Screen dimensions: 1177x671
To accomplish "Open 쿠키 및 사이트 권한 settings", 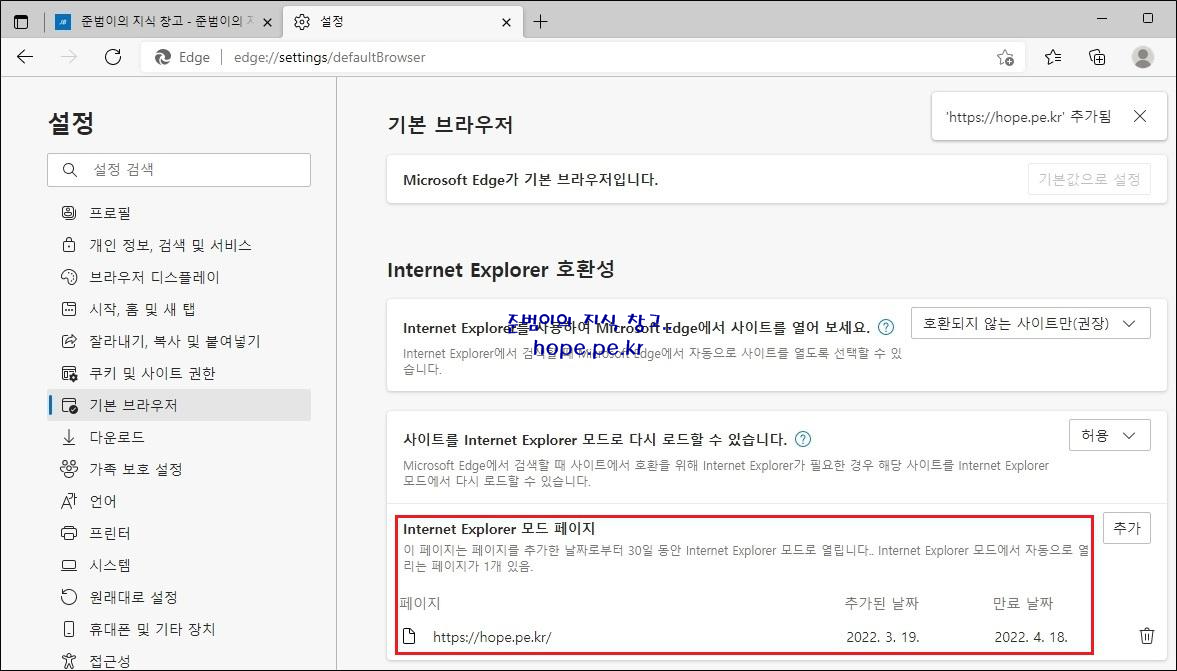I will tap(179, 373).
